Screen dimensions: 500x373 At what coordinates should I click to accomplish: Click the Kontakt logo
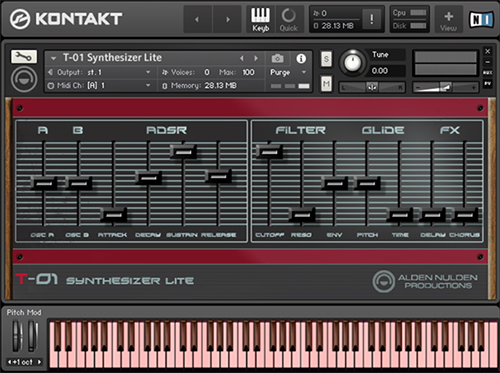(66, 18)
